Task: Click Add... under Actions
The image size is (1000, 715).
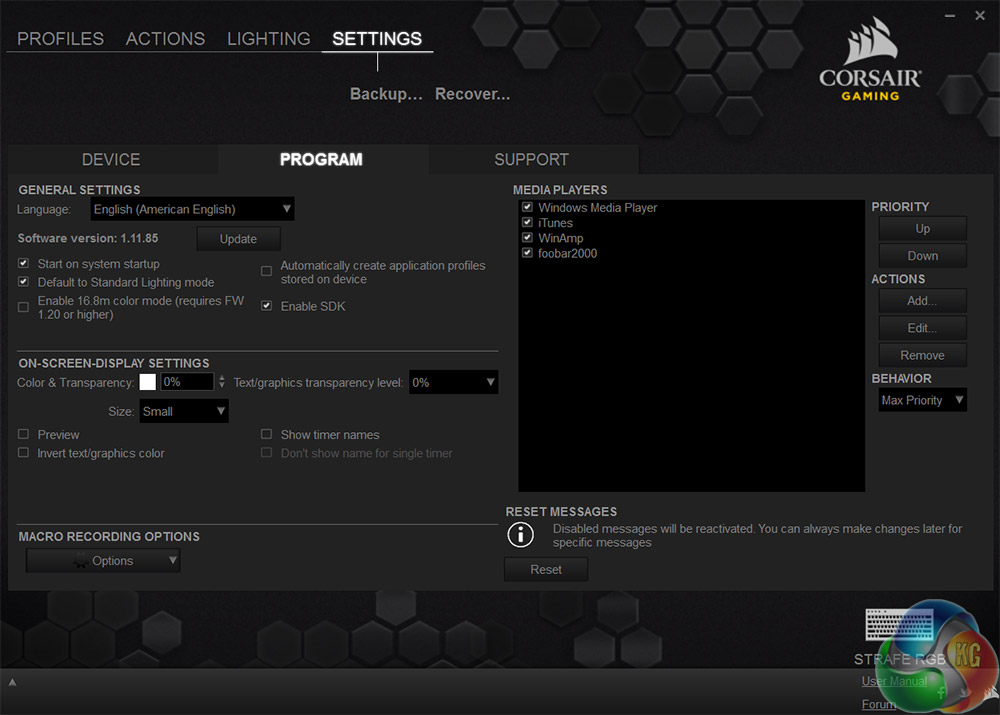Action: click(x=922, y=300)
